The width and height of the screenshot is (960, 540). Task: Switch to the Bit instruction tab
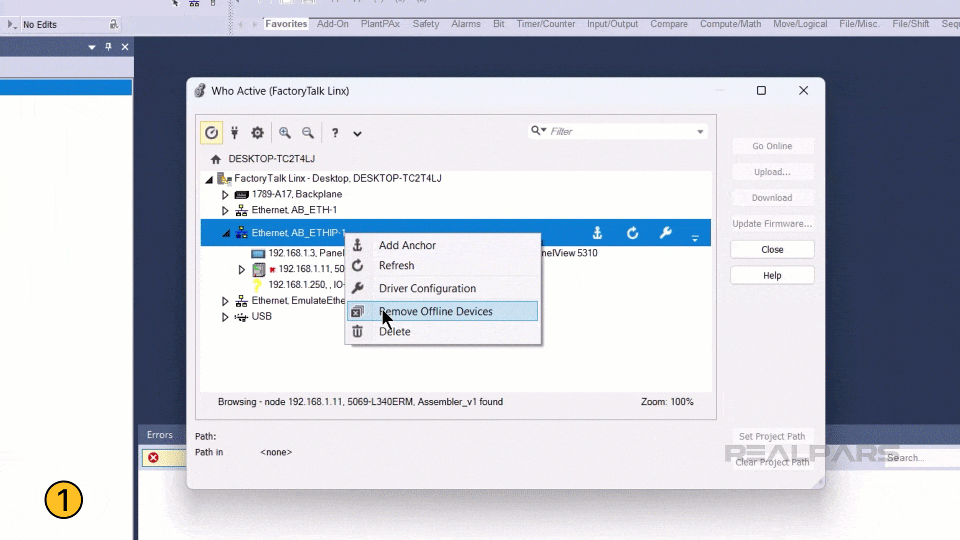tap(499, 24)
